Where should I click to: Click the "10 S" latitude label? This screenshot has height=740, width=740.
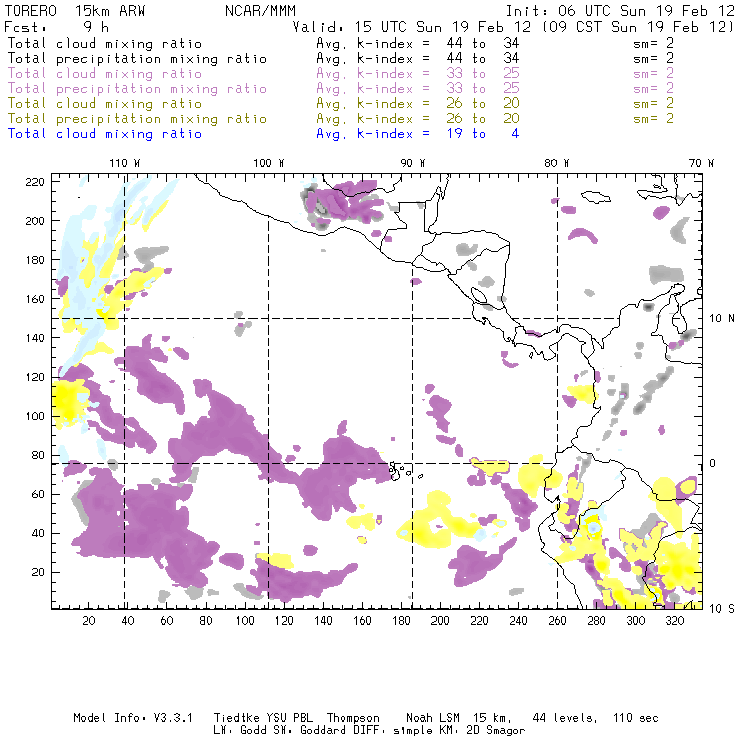[x=722, y=609]
